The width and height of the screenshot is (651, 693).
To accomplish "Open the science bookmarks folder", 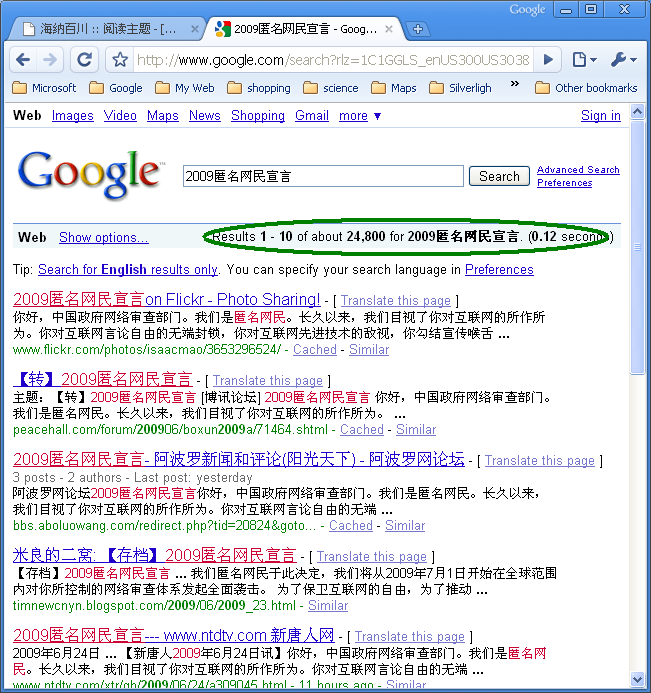I will coord(331,88).
